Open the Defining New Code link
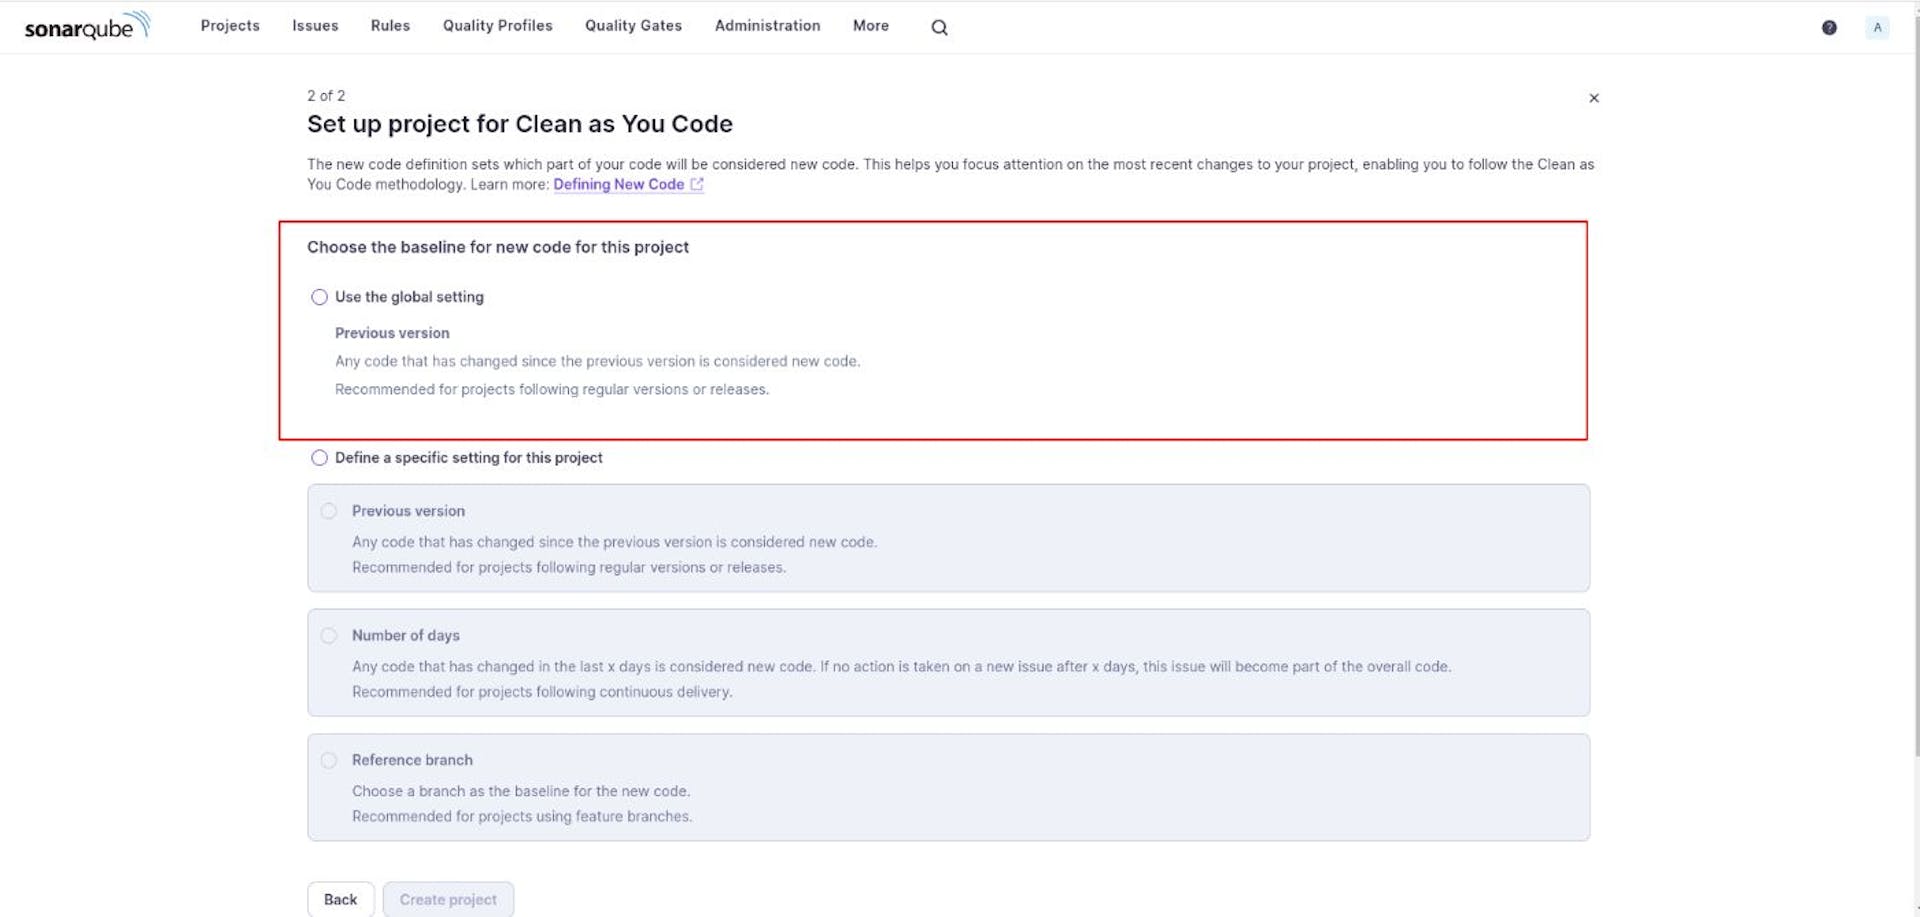1920x917 pixels. [x=618, y=185]
